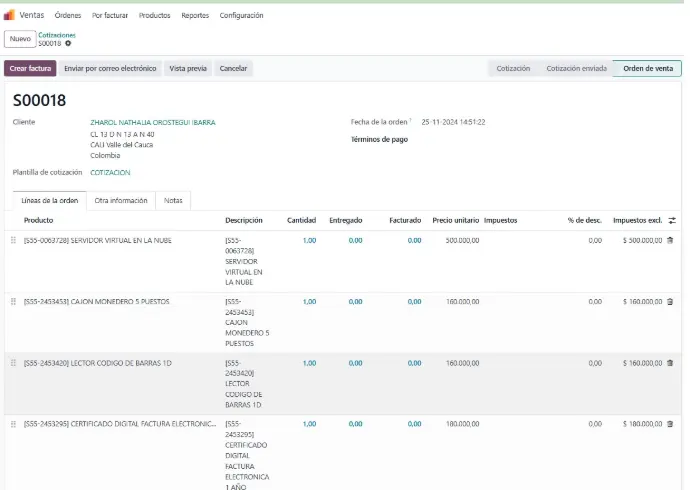Click the Descripción column header
This screenshot has width=690, height=490.
pos(244,220)
